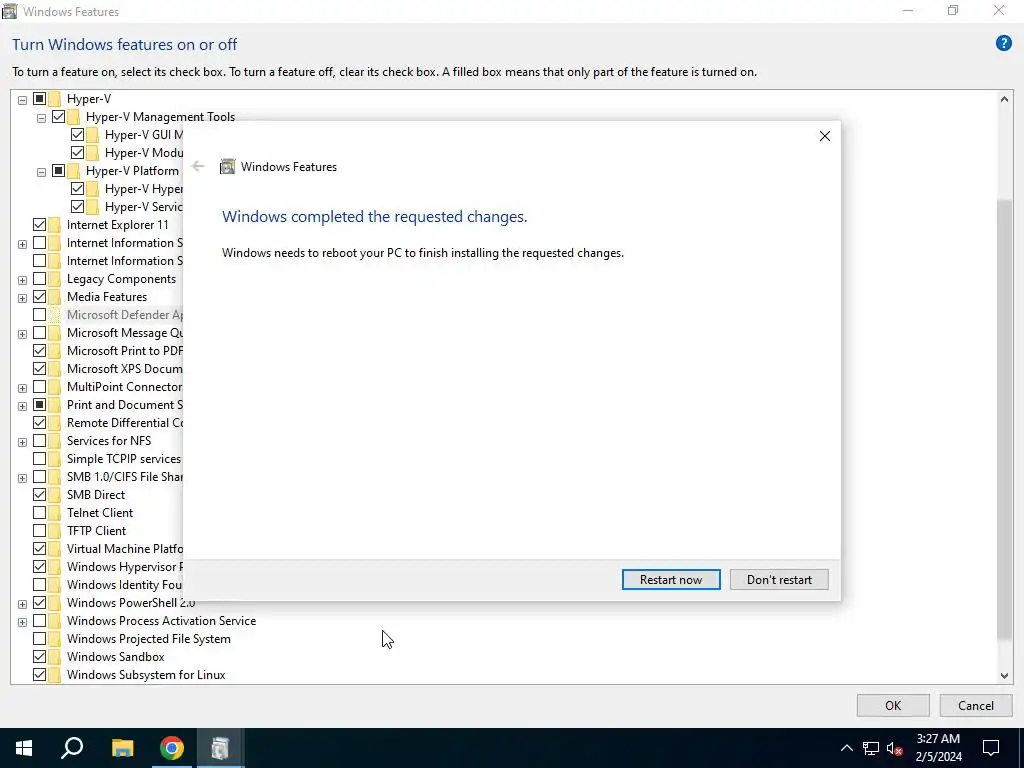Click the feature list scroll down arrow
Screen dimensions: 1024x768
coord(1004,676)
